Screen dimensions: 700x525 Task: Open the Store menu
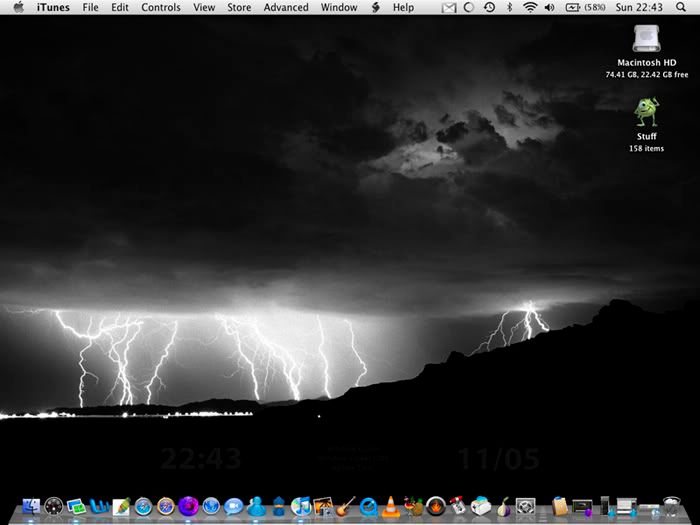pos(239,8)
